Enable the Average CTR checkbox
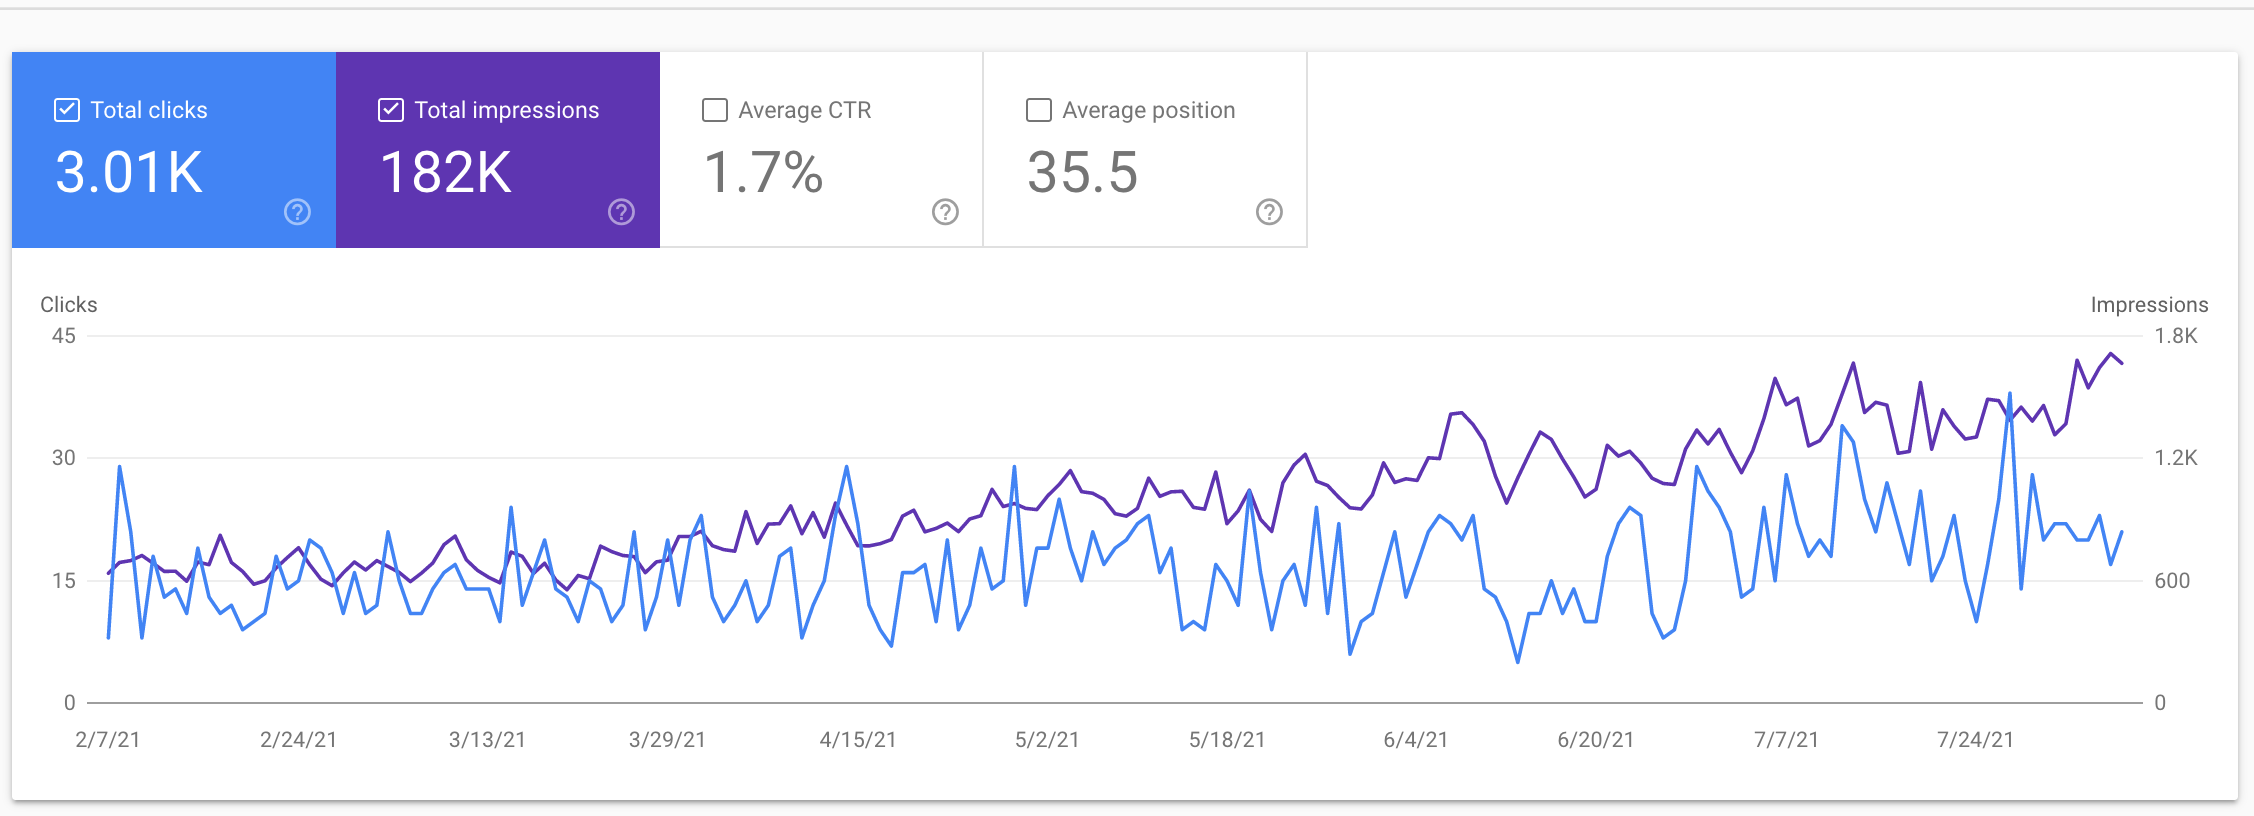The image size is (2254, 816). pos(715,110)
